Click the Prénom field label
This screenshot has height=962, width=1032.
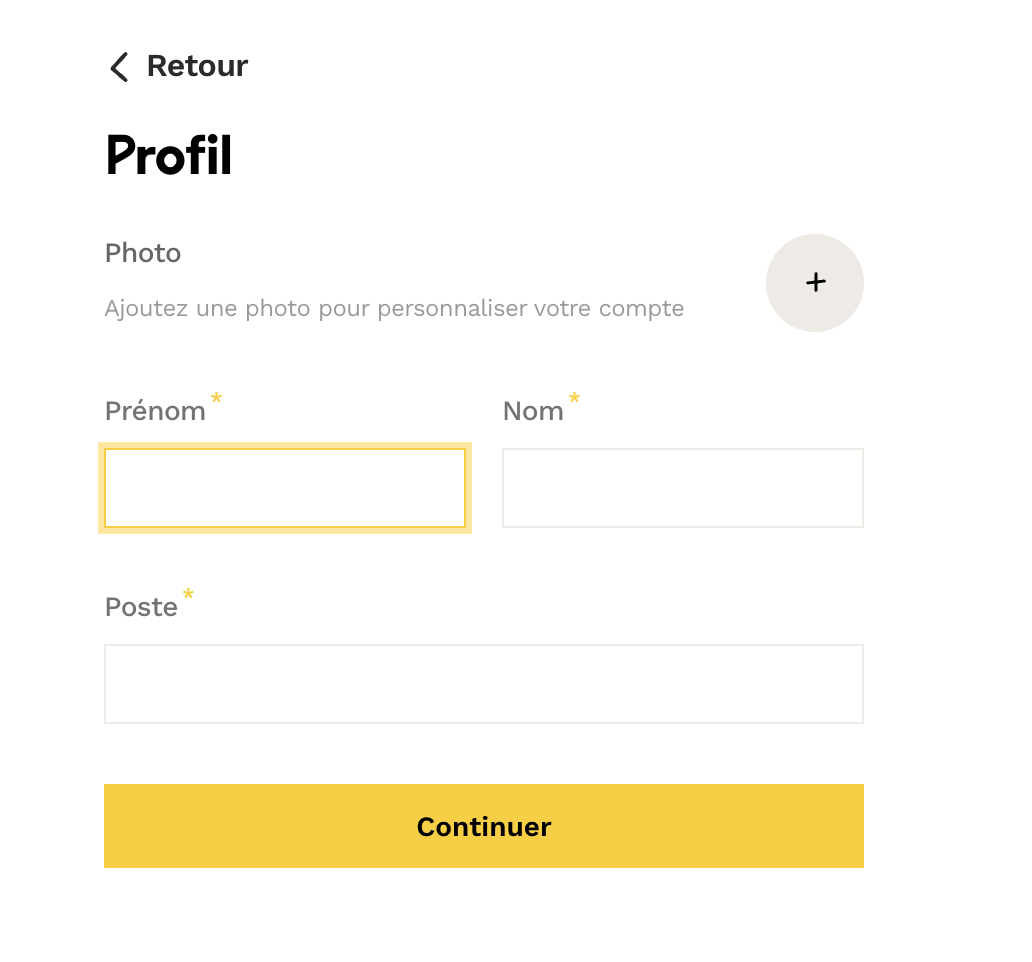[155, 411]
